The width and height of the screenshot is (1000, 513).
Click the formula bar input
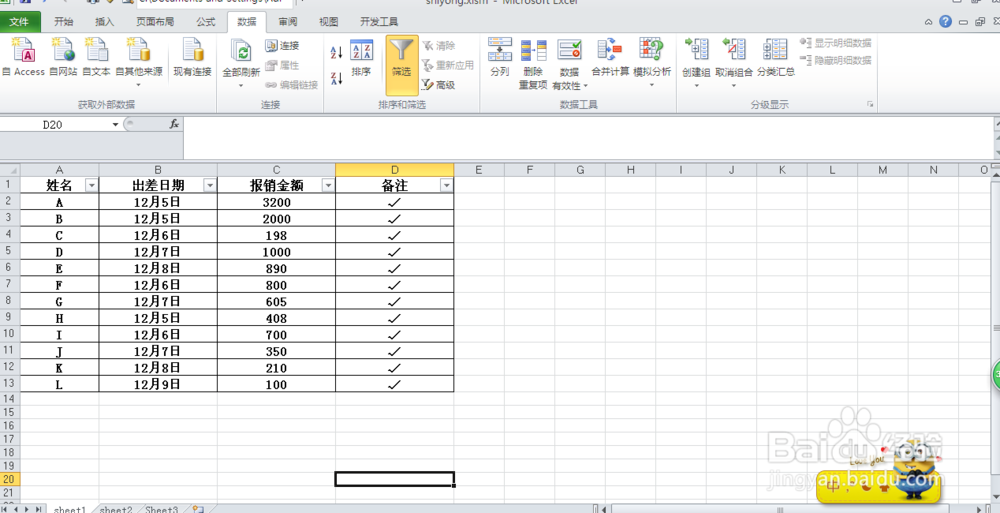click(587, 138)
